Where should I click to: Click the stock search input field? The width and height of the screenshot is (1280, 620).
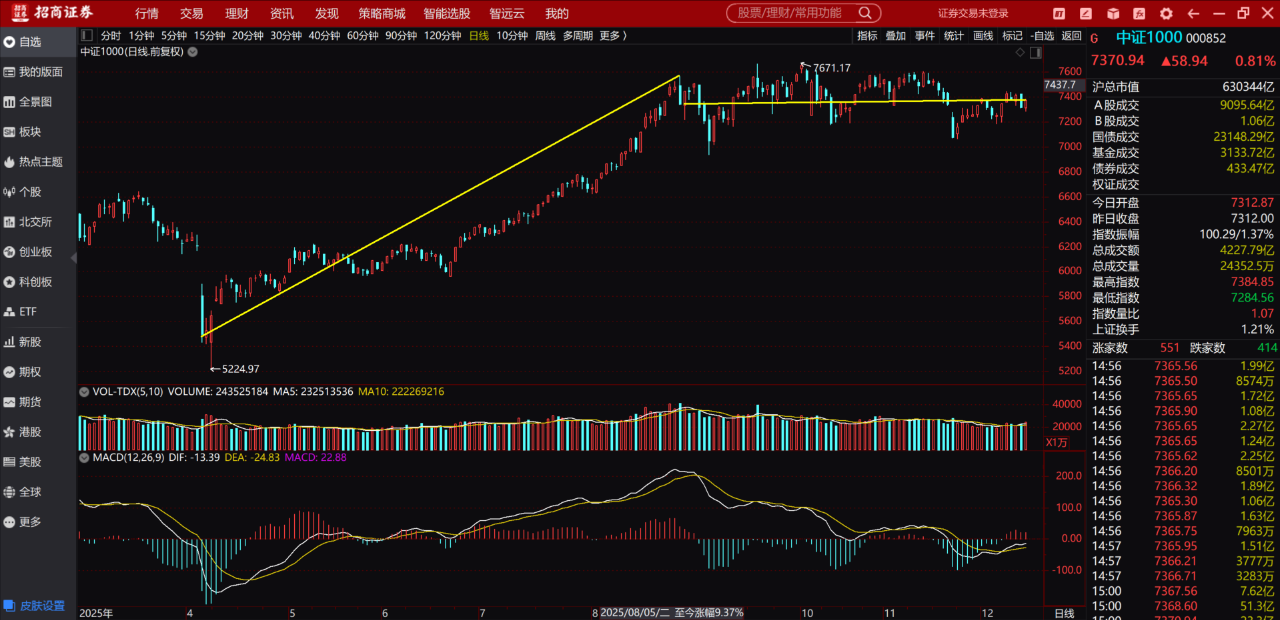point(790,13)
